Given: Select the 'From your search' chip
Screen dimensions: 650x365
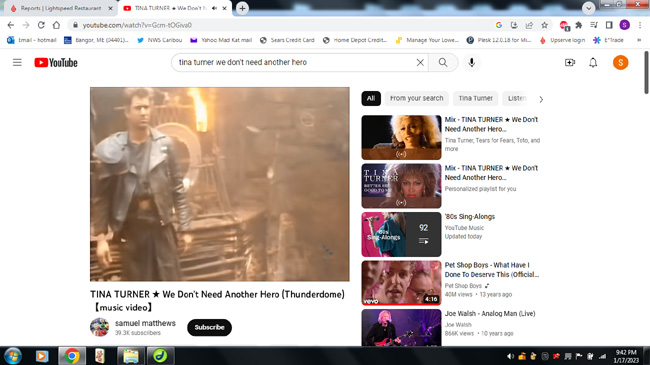Looking at the screenshot, I should point(417,98).
